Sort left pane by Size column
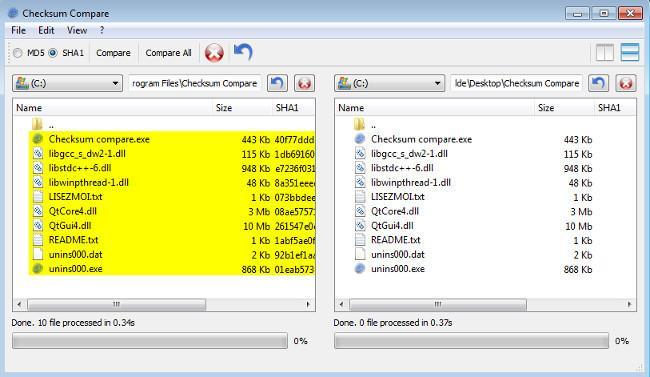This screenshot has width=650, height=377. (242, 108)
